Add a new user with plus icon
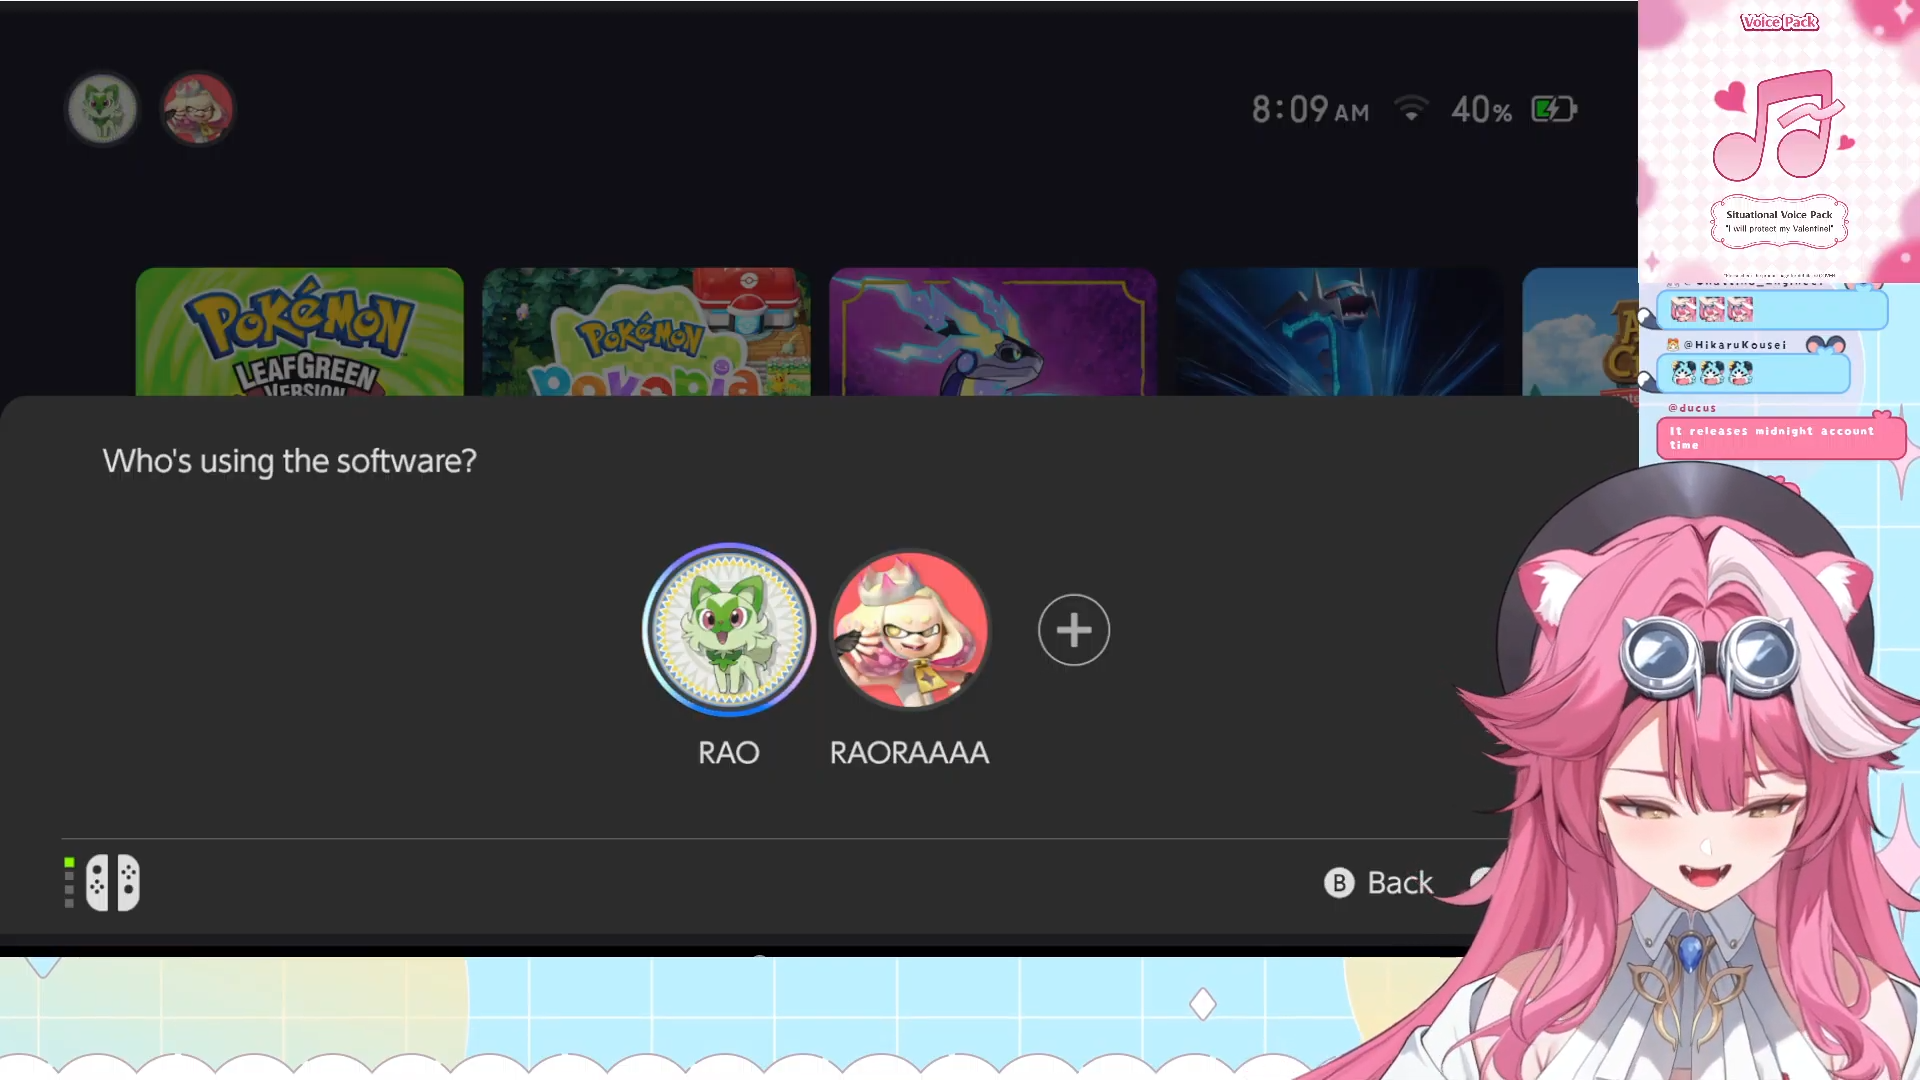Screen dimensions: 1920x1080 click(1074, 630)
